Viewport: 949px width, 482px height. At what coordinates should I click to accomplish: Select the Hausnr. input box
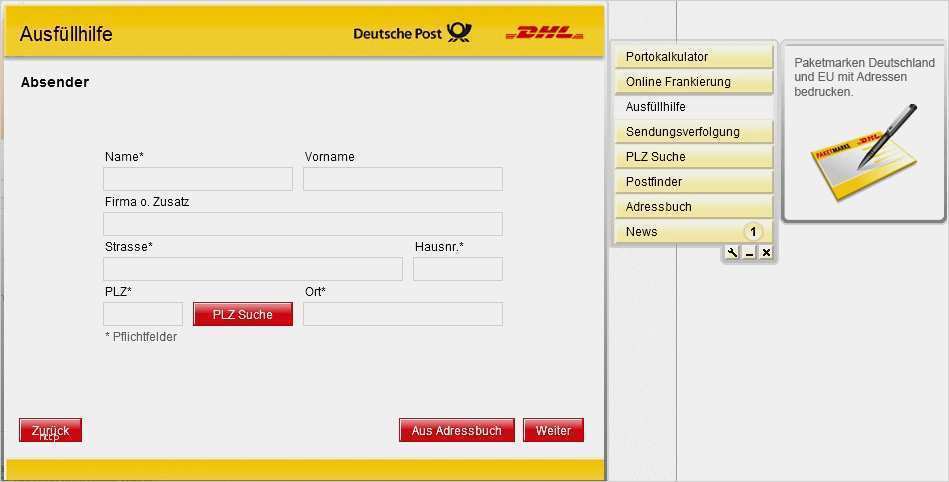click(x=457, y=269)
